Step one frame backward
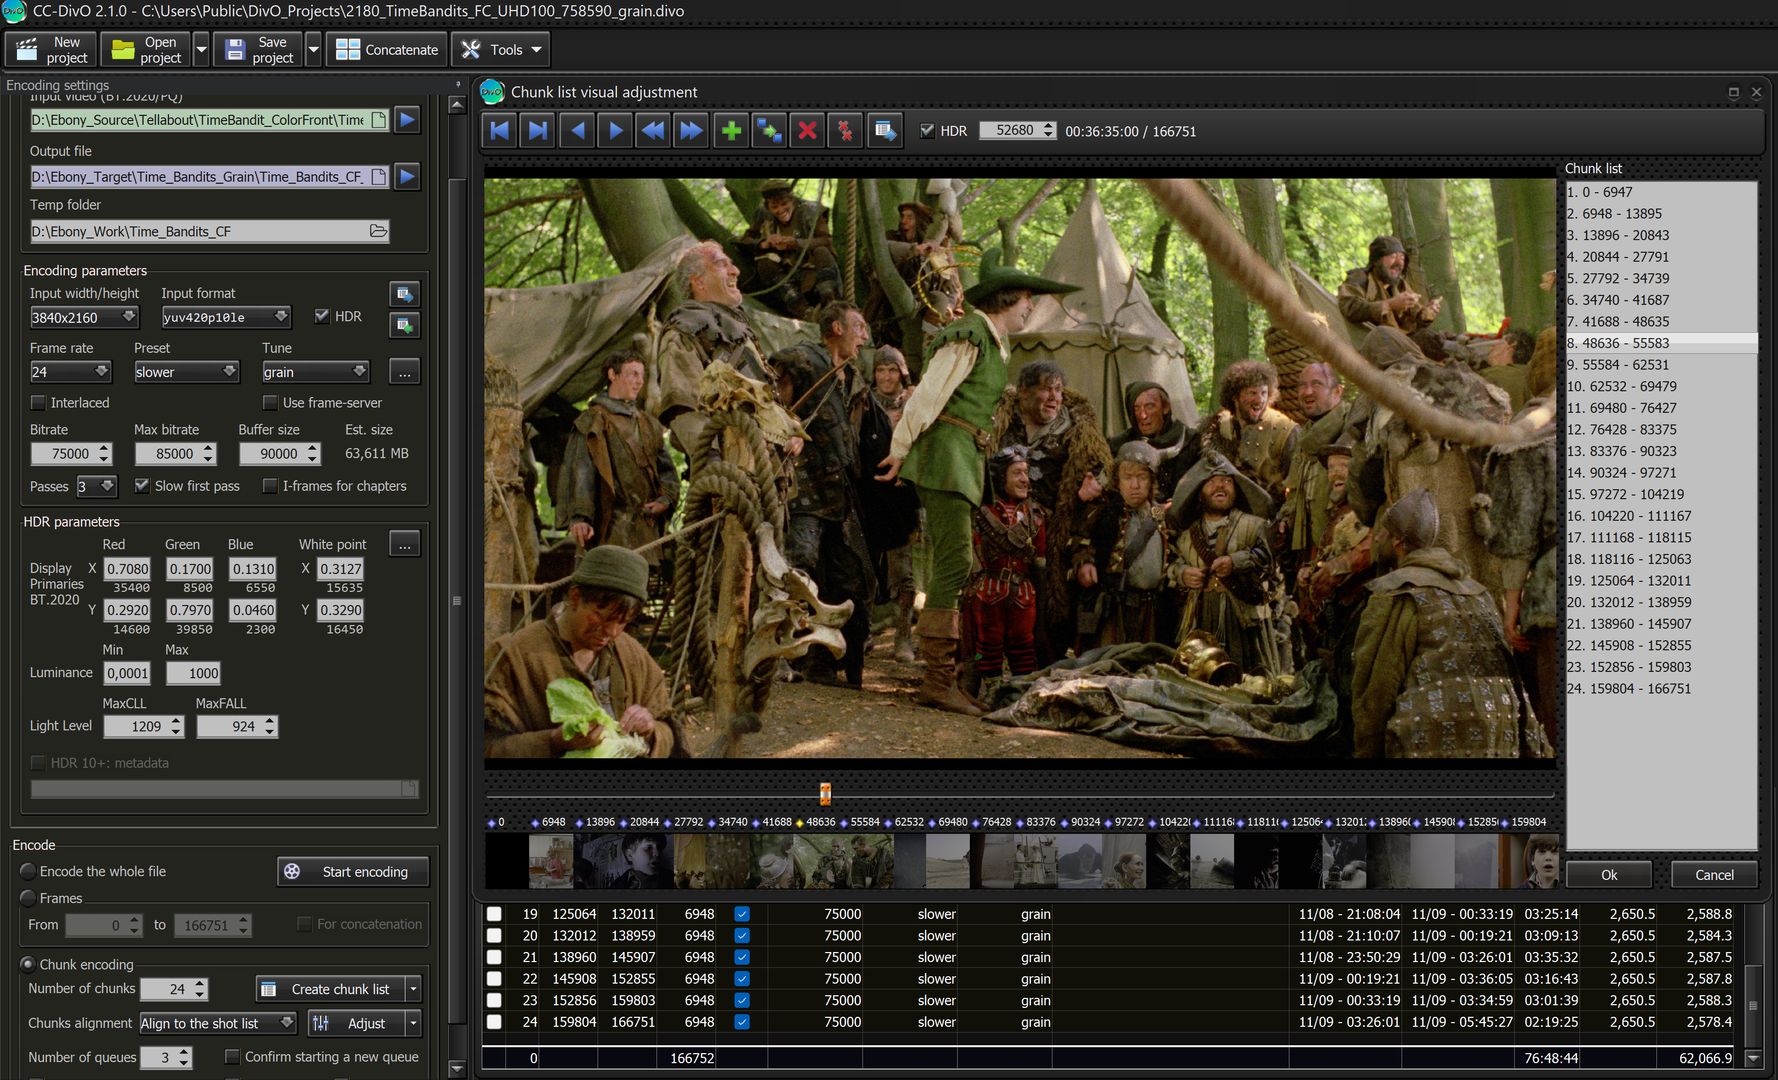 [x=577, y=130]
